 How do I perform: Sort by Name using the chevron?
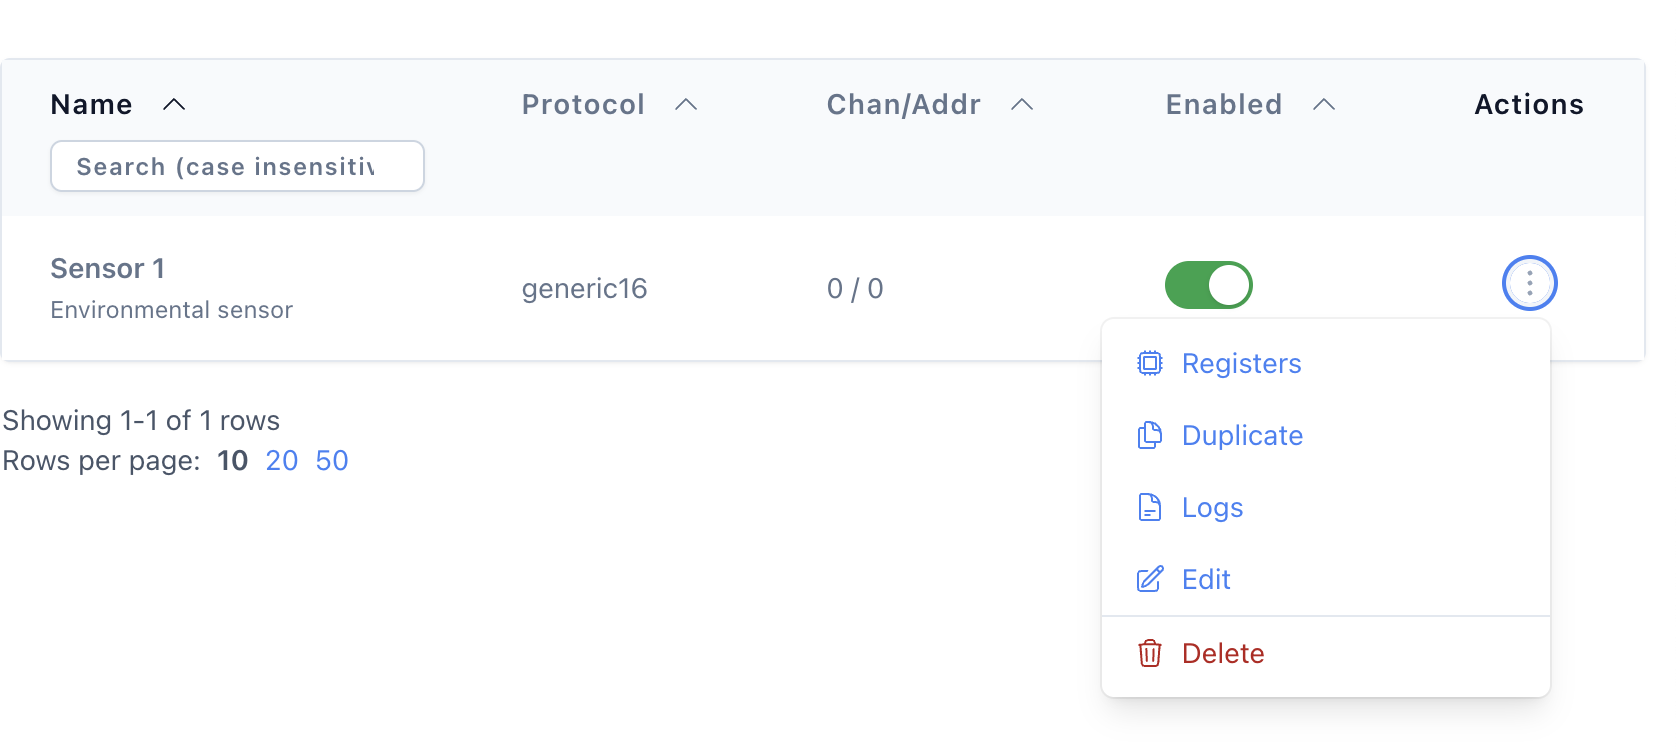pos(174,104)
